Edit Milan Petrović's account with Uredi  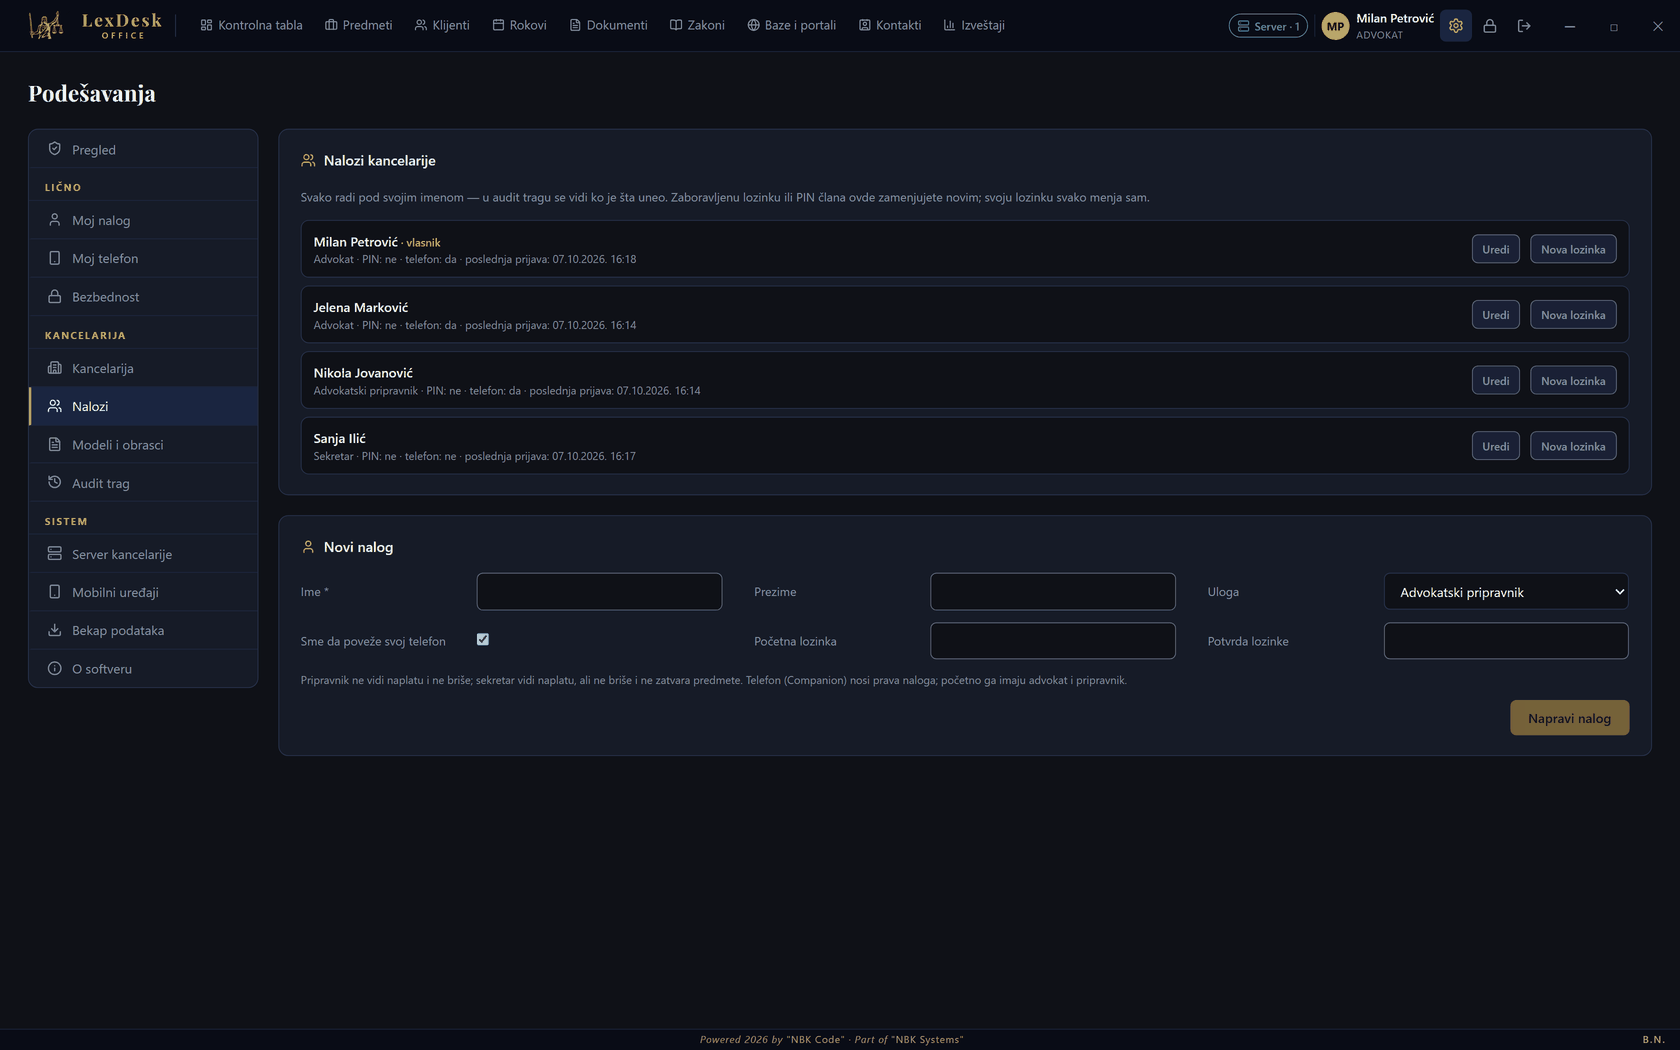click(x=1496, y=249)
